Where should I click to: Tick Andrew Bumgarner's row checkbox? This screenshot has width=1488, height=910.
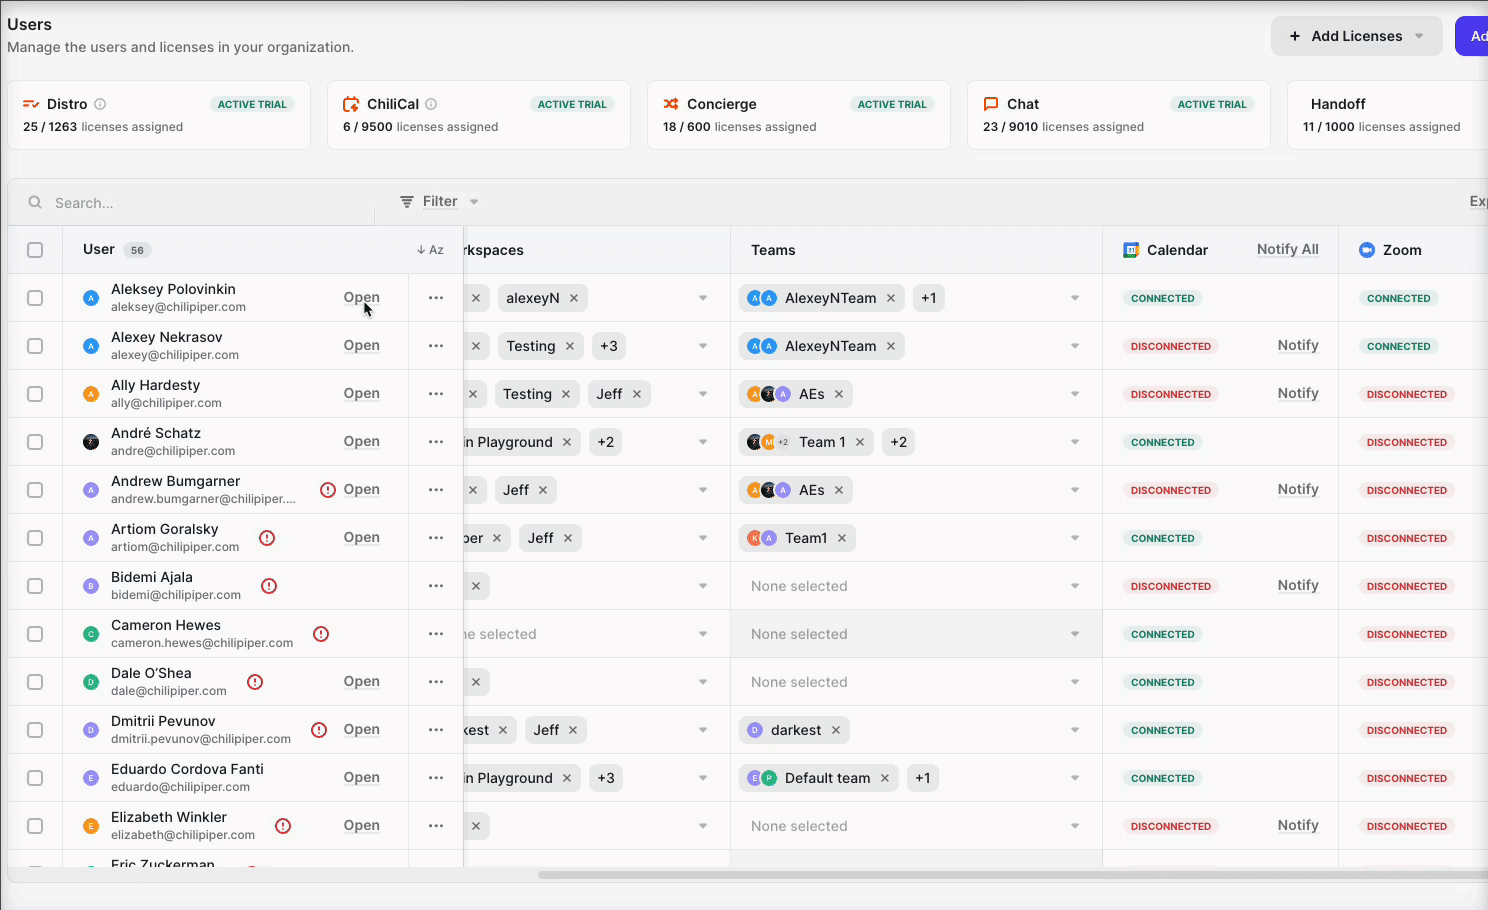tap(35, 490)
